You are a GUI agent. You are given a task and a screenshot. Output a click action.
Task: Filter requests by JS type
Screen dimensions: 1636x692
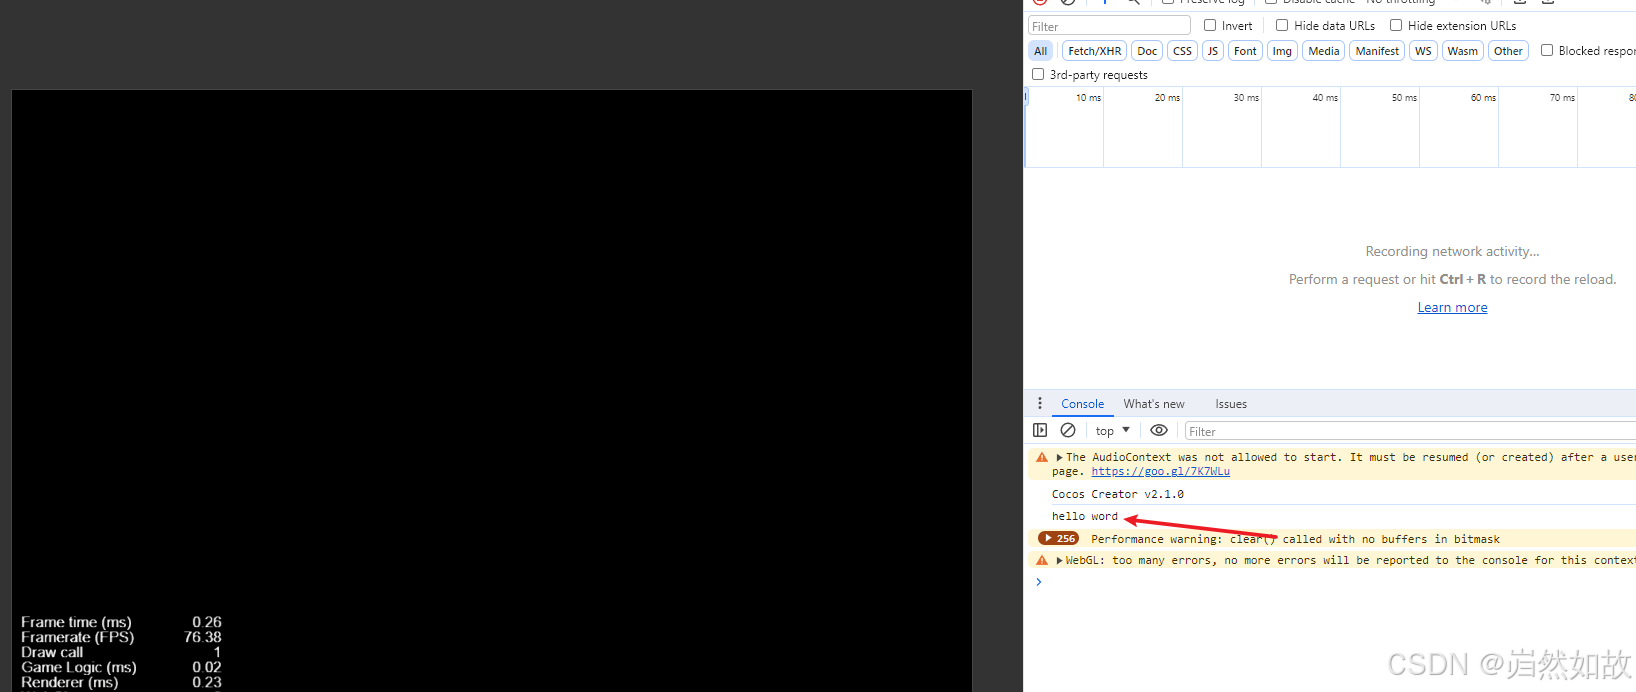click(x=1213, y=51)
